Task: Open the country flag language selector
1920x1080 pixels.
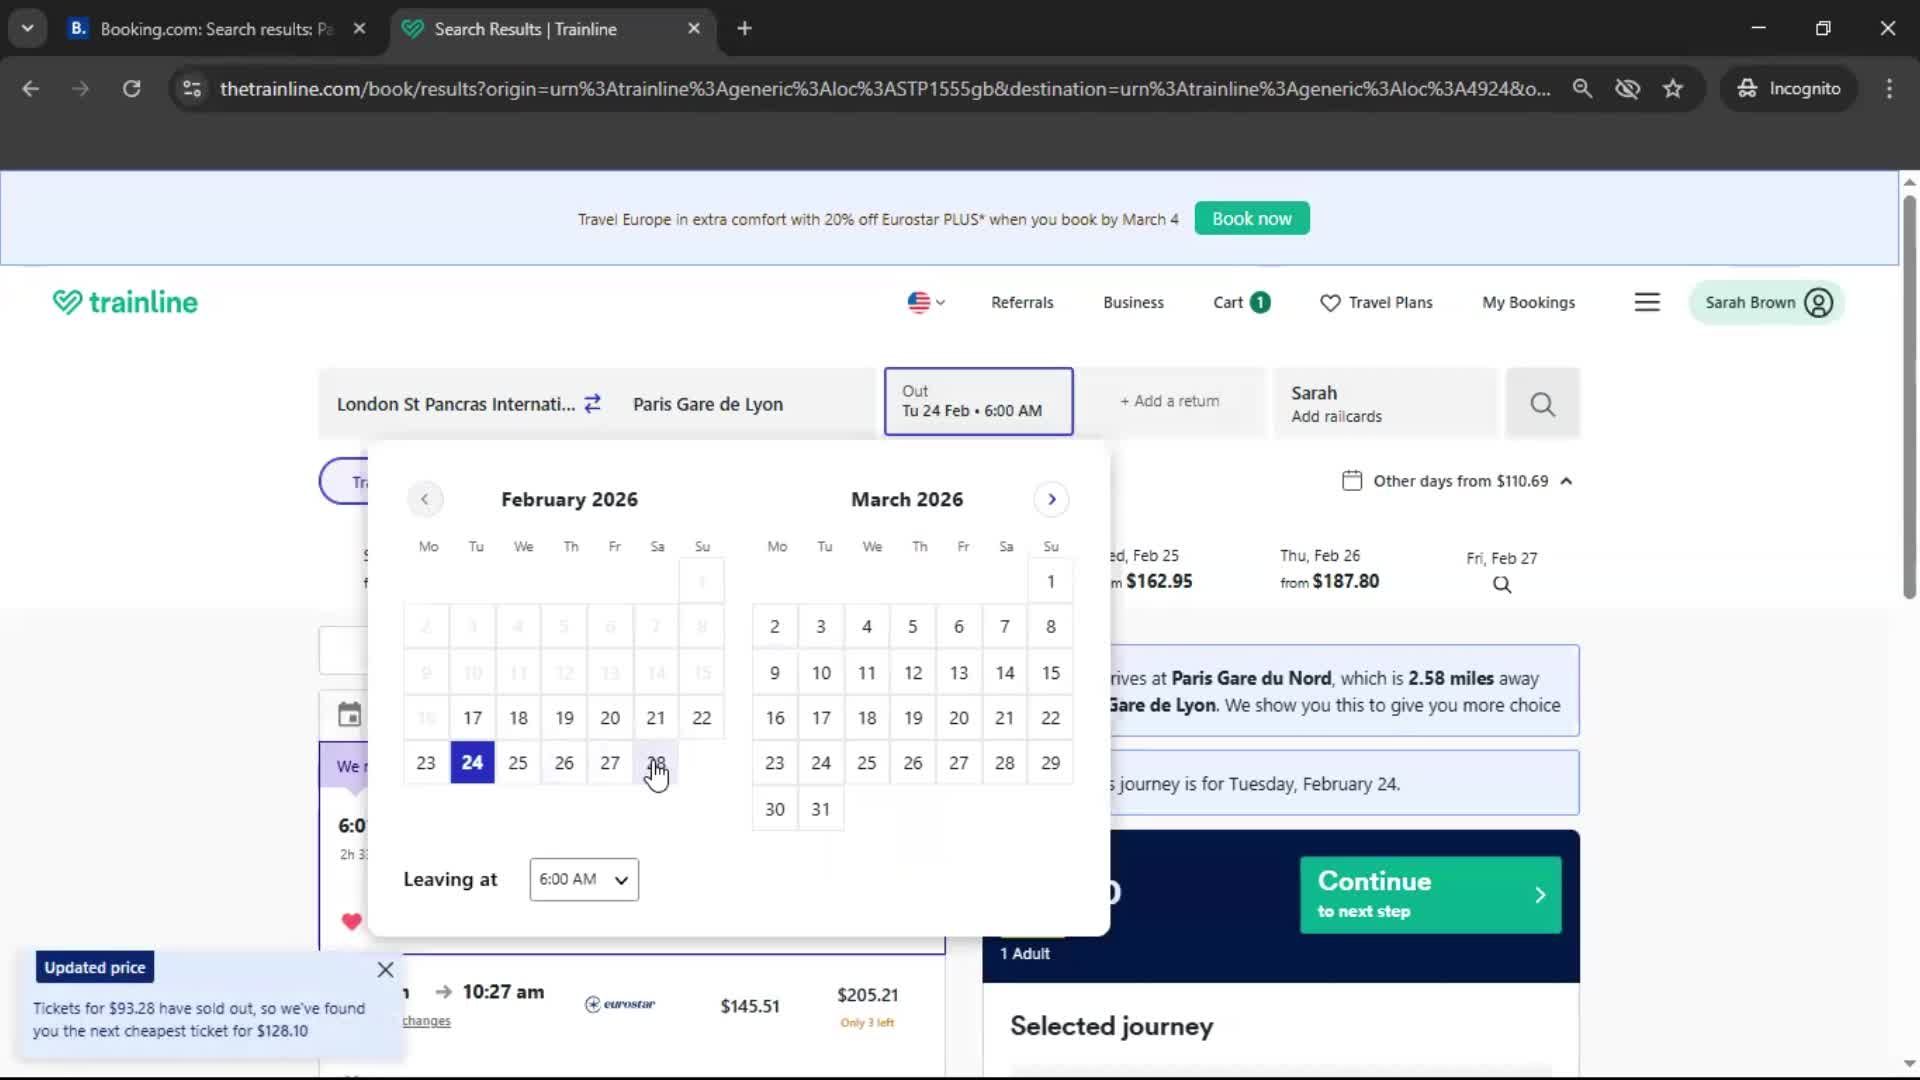Action: tap(925, 302)
